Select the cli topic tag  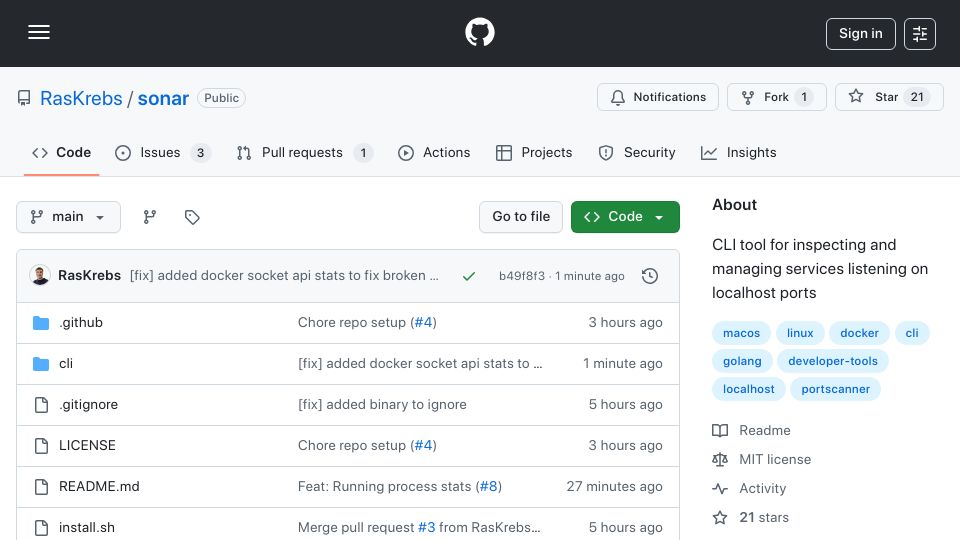click(x=912, y=333)
